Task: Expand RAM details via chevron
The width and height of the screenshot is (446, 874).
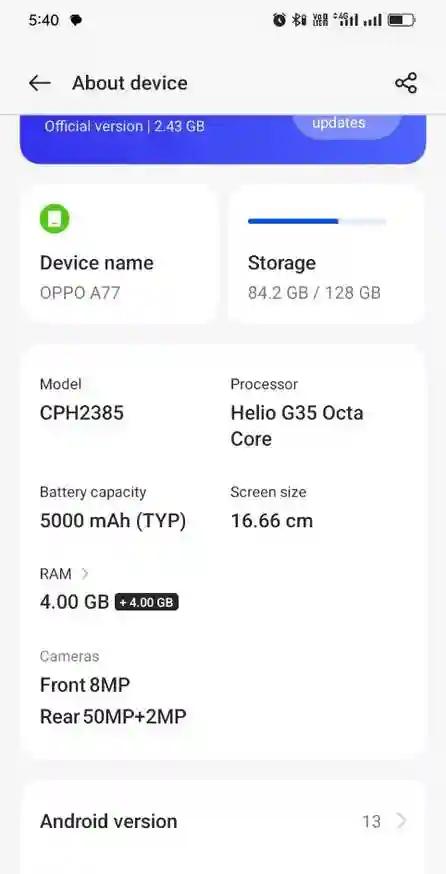Action: [x=85, y=574]
